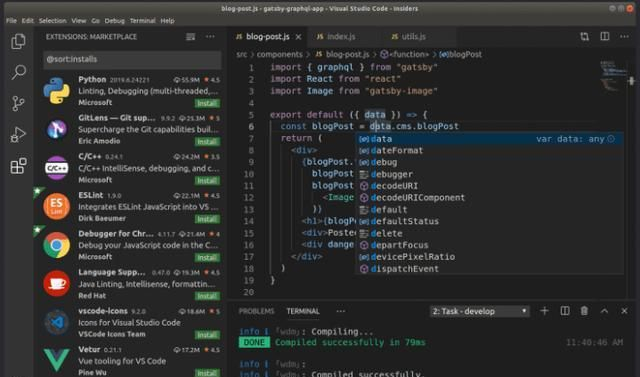Click the 'src' breadcrumb segment
640x377 pixels.
pos(242,54)
